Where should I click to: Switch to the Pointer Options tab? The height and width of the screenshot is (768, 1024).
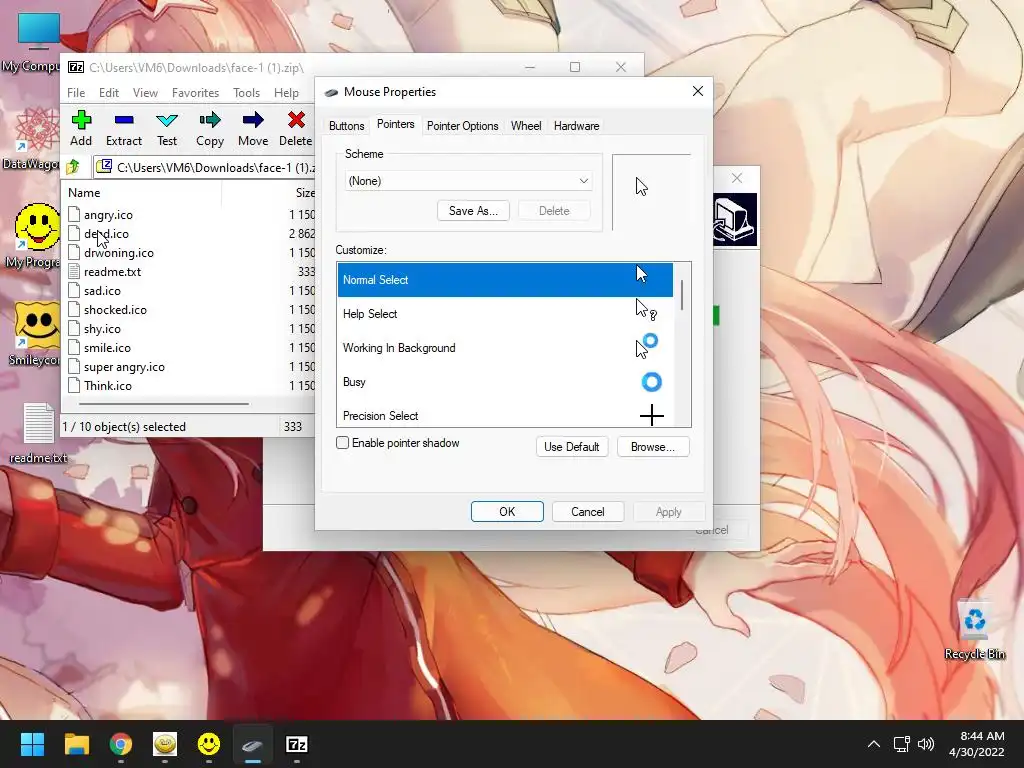point(462,126)
